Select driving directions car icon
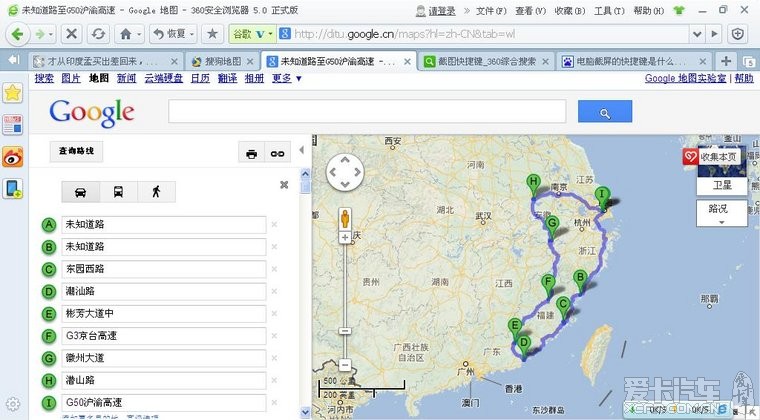Viewport: 760px width, 420px height. (80, 192)
